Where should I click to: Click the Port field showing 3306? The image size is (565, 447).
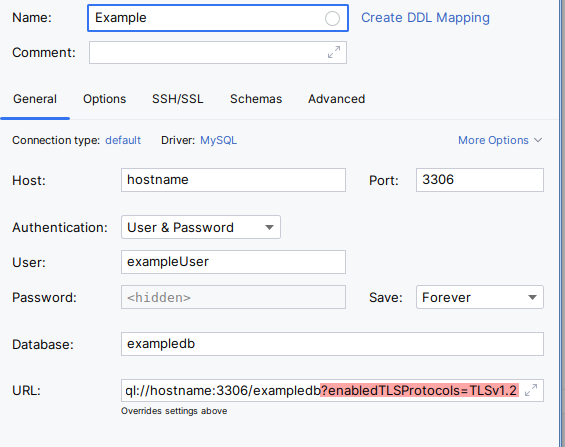pyautogui.click(x=480, y=180)
